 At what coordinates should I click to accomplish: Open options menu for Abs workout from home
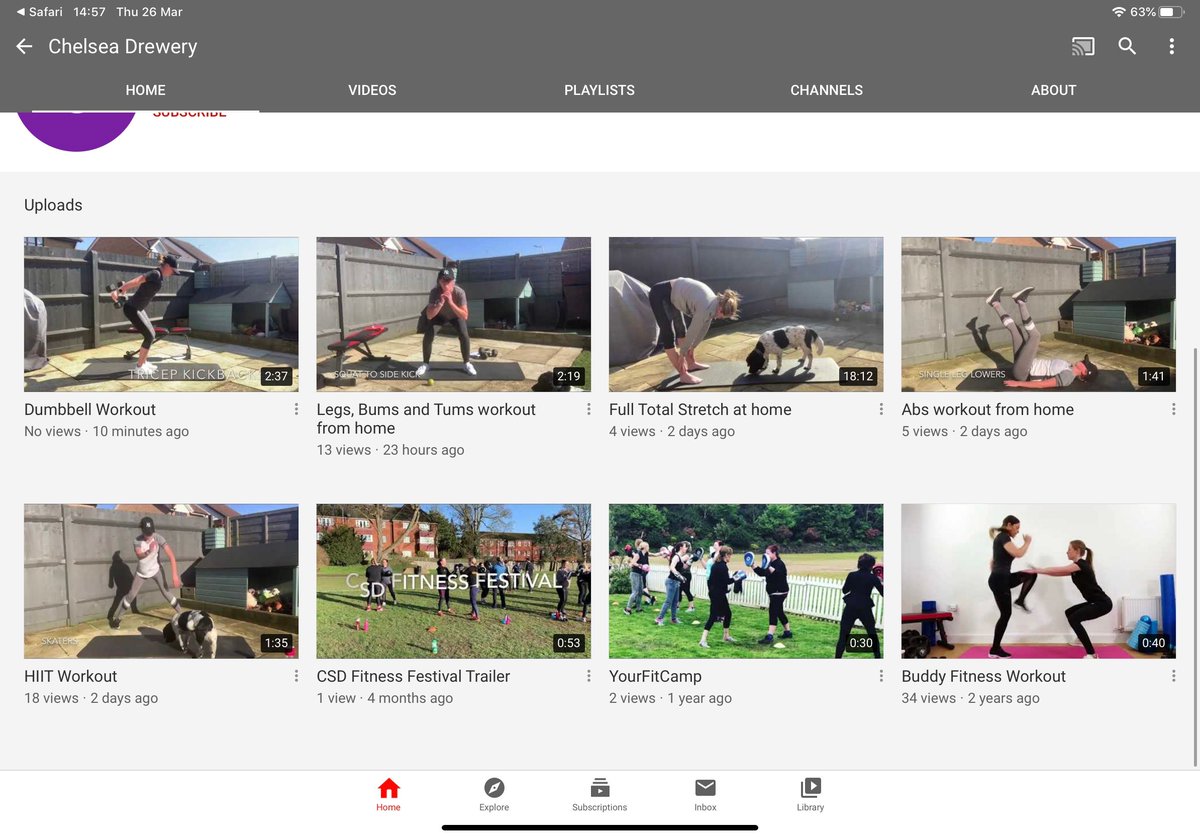1173,409
